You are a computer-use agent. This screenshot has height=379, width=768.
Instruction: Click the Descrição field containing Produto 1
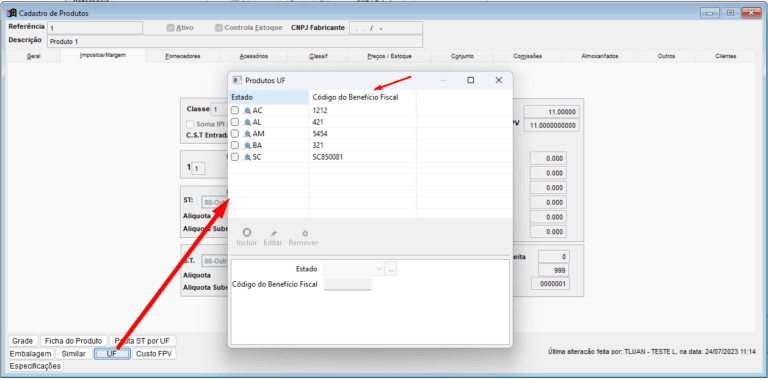pyautogui.click(x=235, y=41)
